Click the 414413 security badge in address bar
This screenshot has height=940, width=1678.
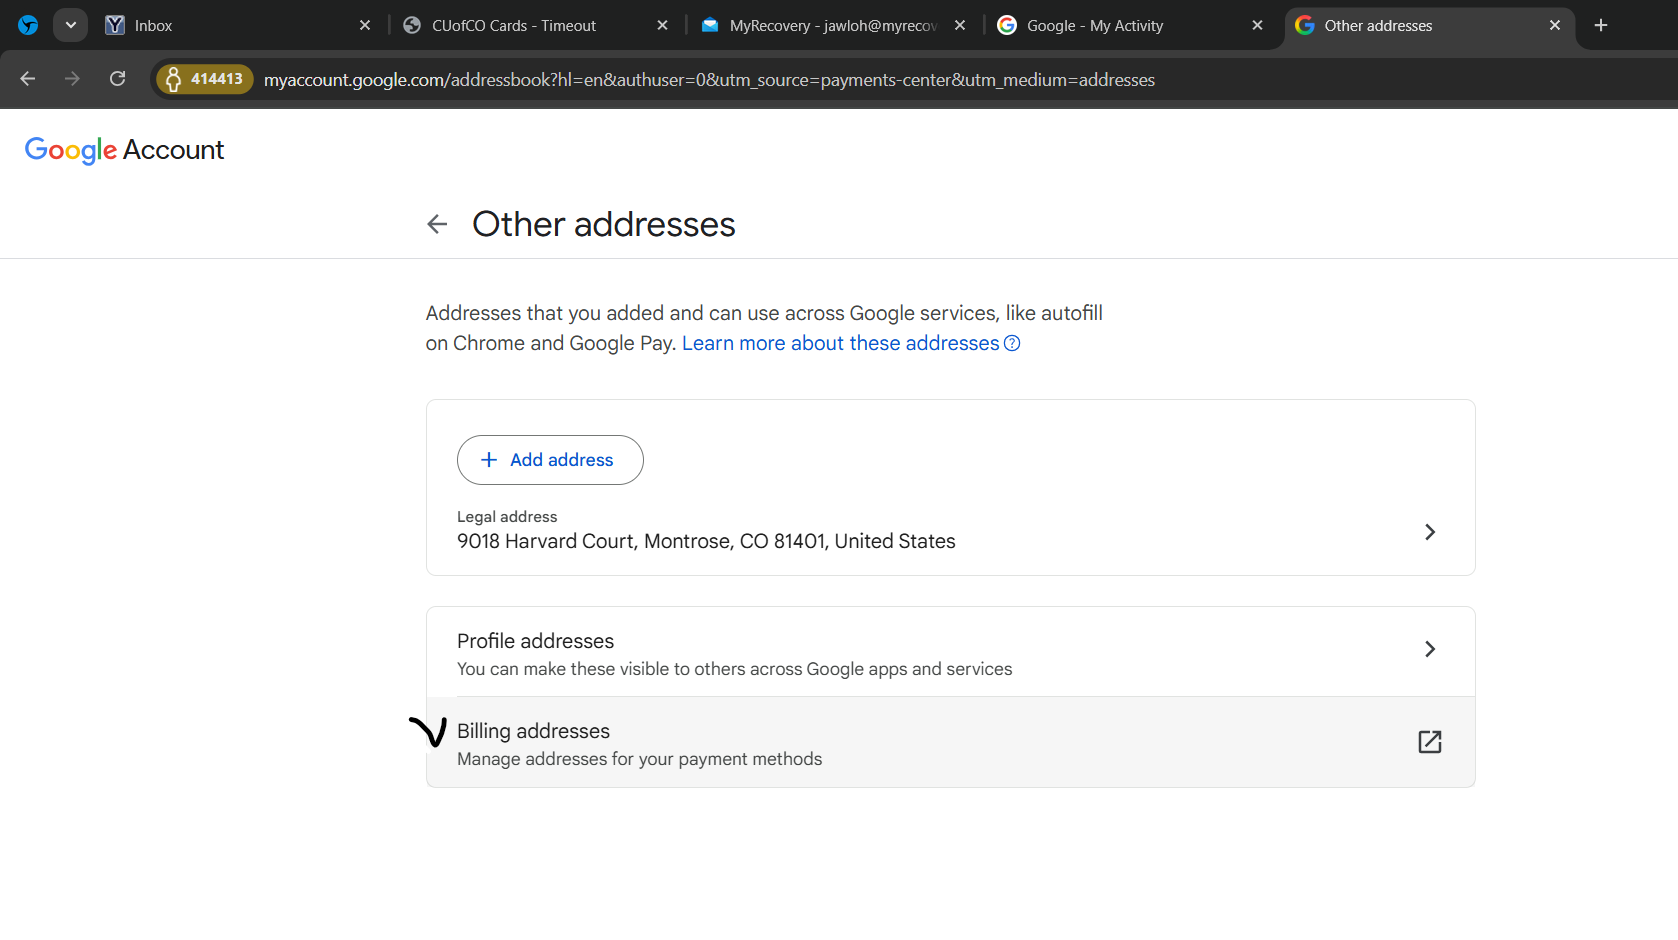pyautogui.click(x=204, y=79)
